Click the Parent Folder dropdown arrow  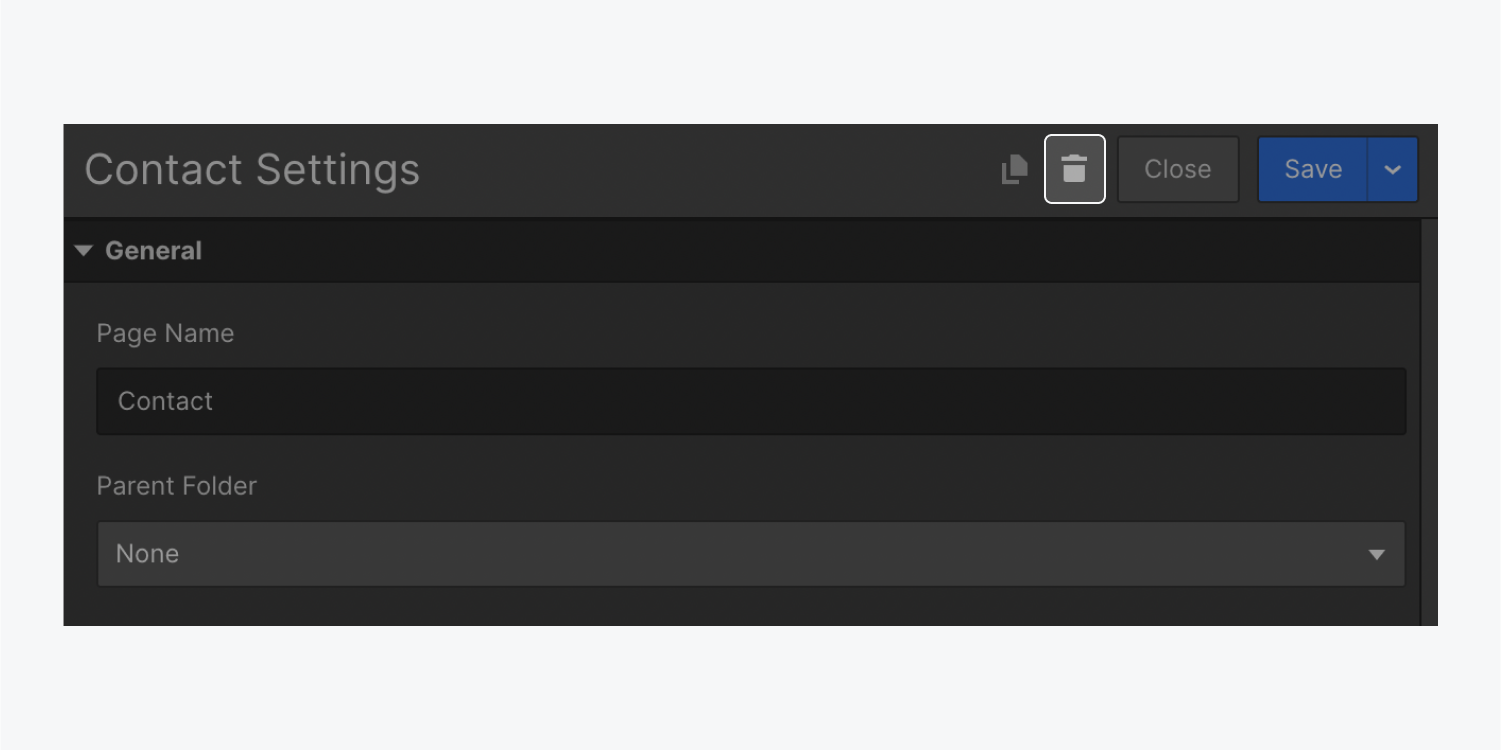pos(1376,554)
